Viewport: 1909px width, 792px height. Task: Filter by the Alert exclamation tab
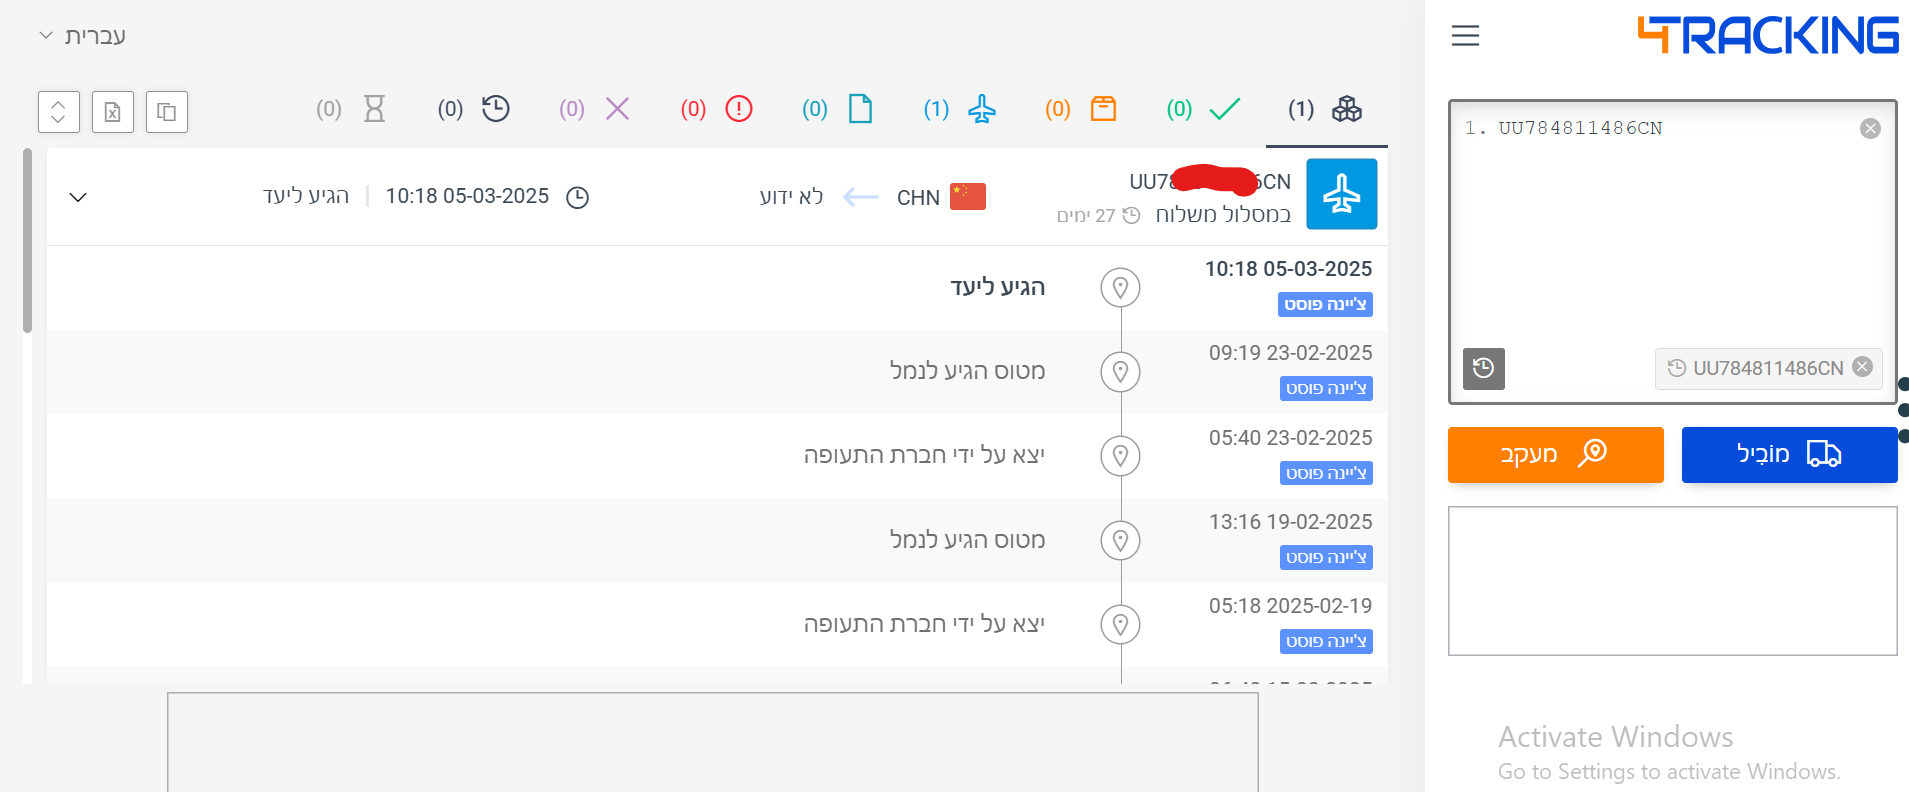pyautogui.click(x=717, y=109)
